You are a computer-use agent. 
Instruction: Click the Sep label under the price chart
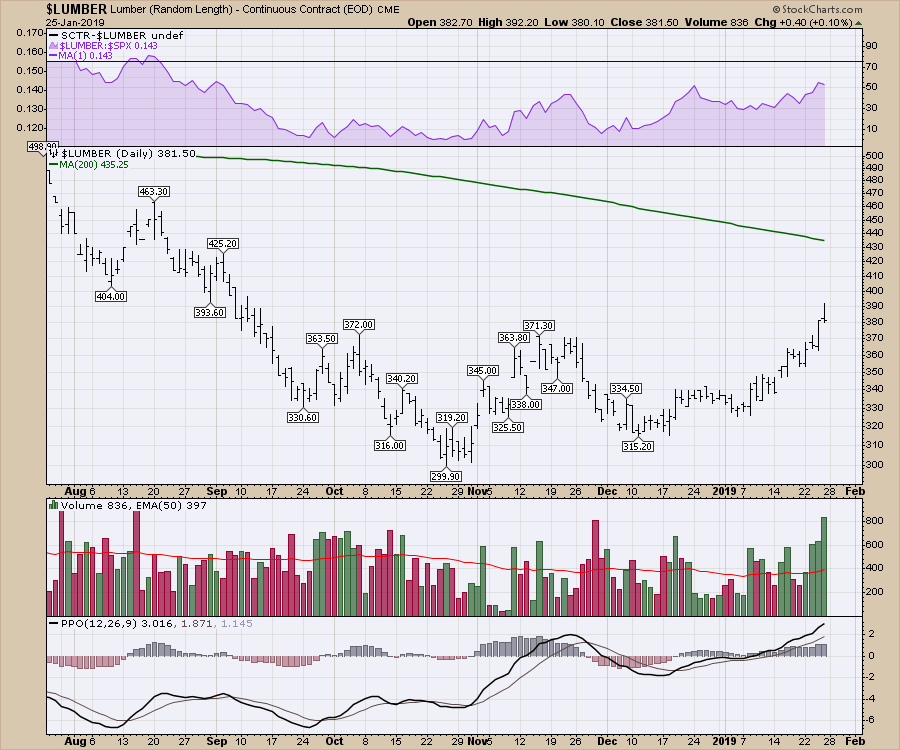[217, 491]
